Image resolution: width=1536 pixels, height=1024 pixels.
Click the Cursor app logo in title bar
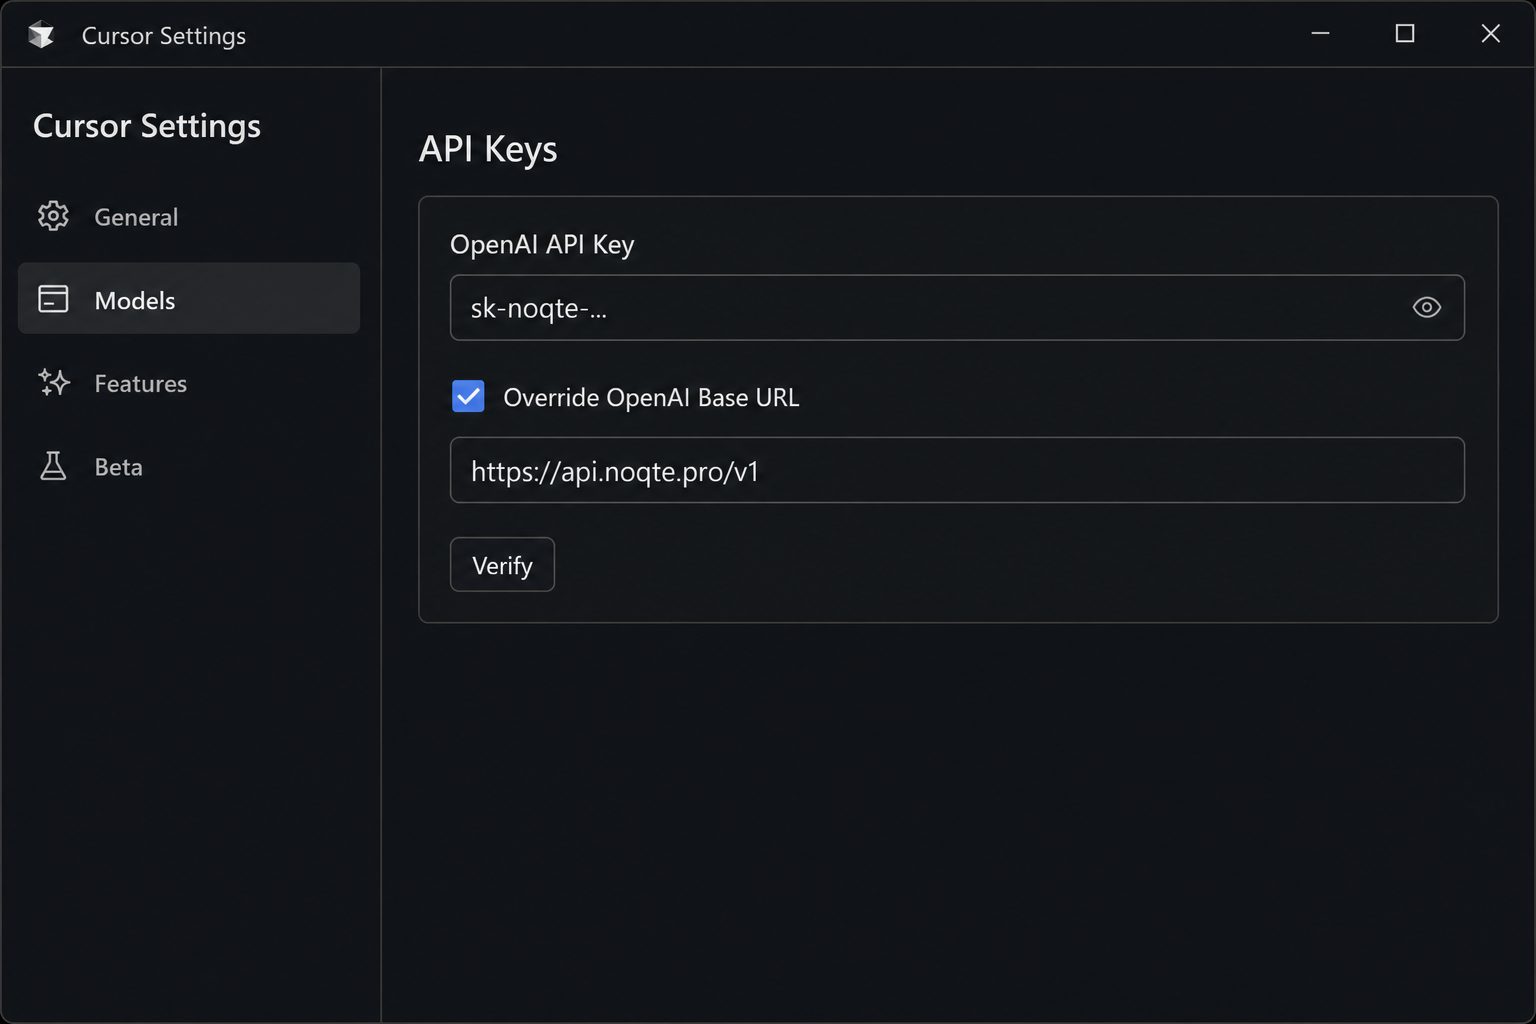click(x=41, y=35)
